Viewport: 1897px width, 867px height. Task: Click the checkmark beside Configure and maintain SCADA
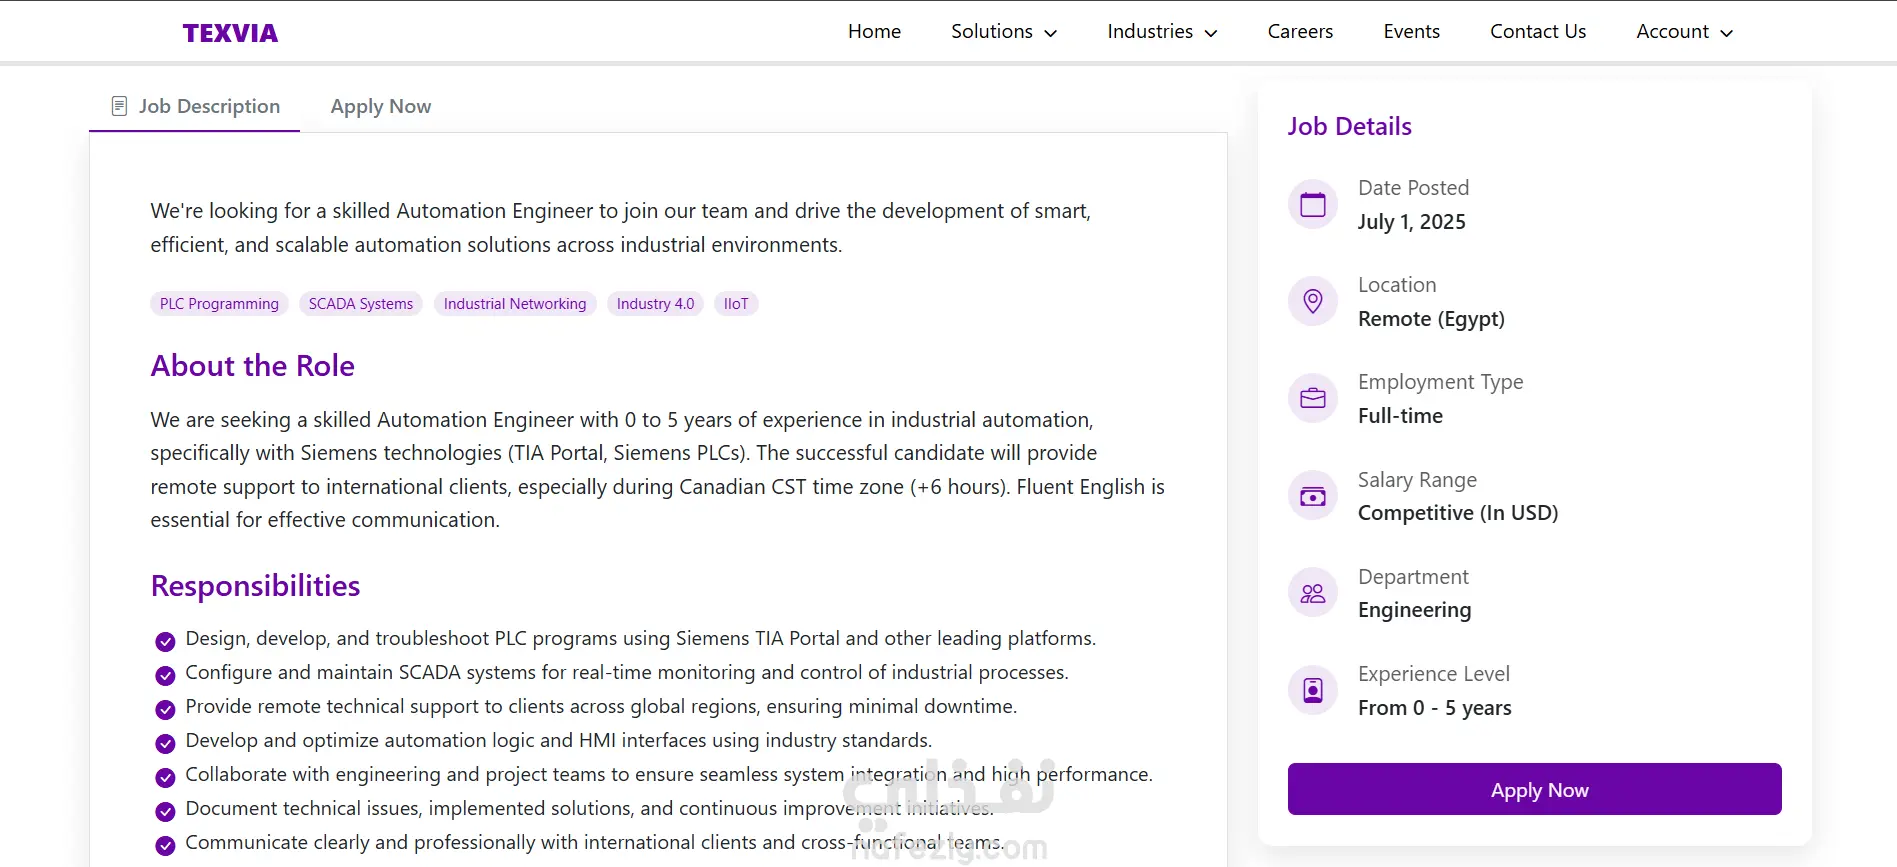[x=165, y=675]
